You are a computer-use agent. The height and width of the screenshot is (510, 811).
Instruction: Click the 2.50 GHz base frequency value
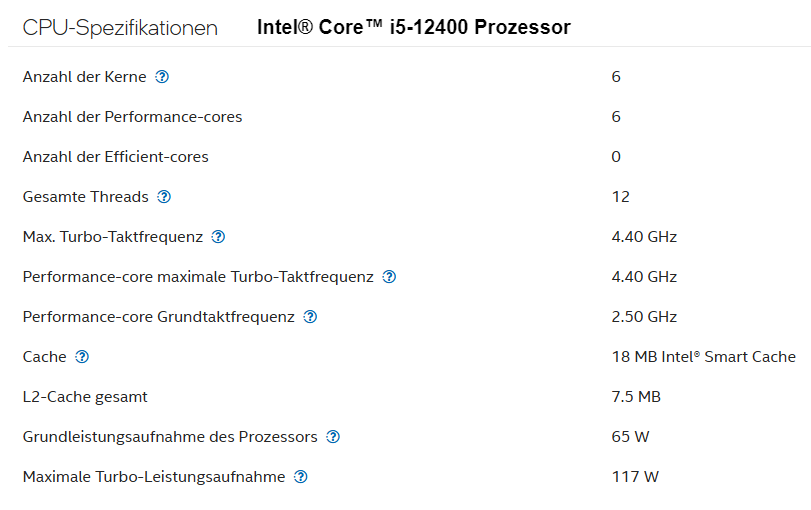coord(644,317)
